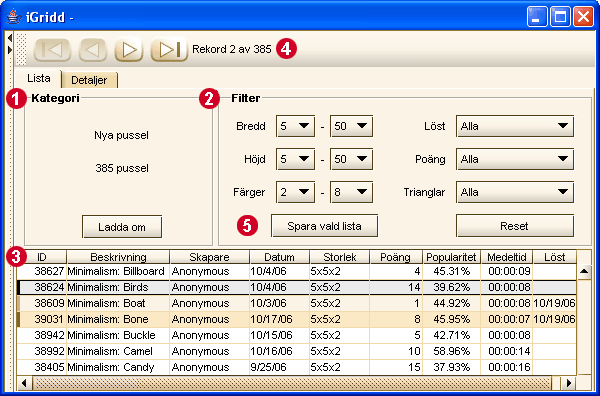Click Spara vald lista button
This screenshot has height=396, width=600.
click(324, 226)
